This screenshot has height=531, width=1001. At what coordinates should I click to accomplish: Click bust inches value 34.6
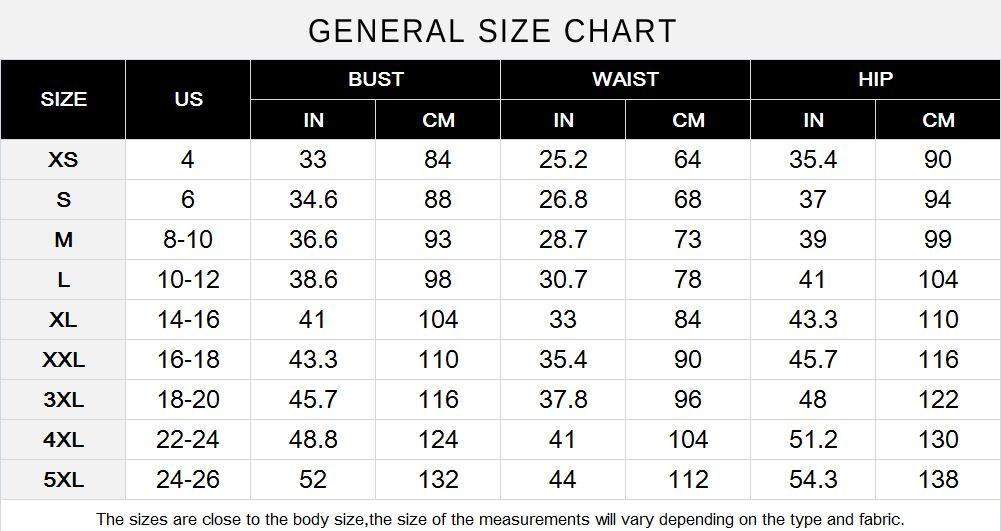(x=313, y=200)
